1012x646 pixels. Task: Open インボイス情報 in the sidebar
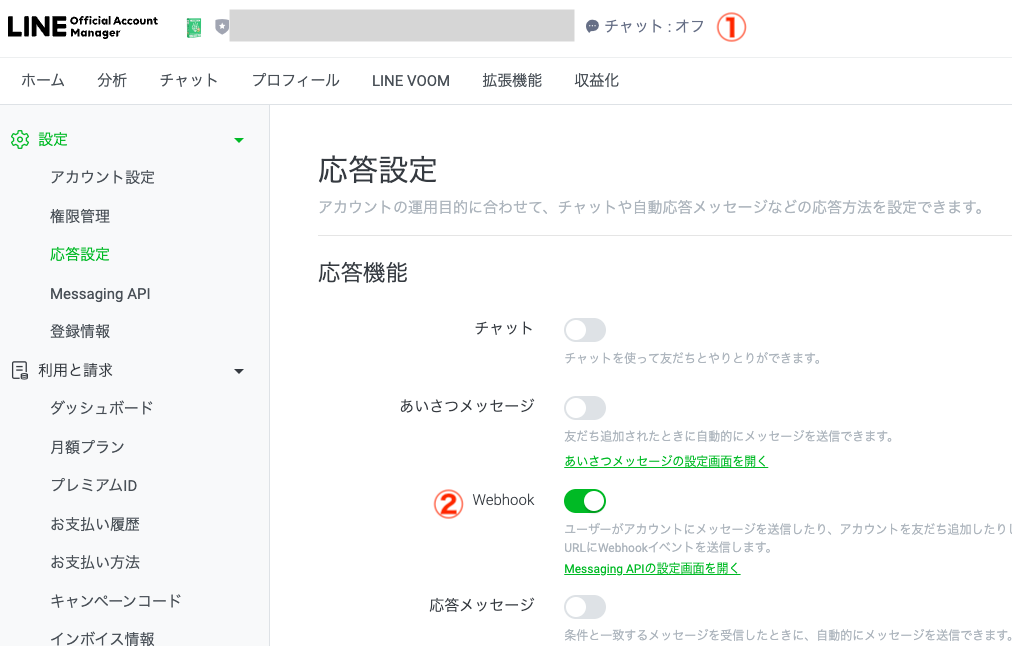(x=102, y=638)
